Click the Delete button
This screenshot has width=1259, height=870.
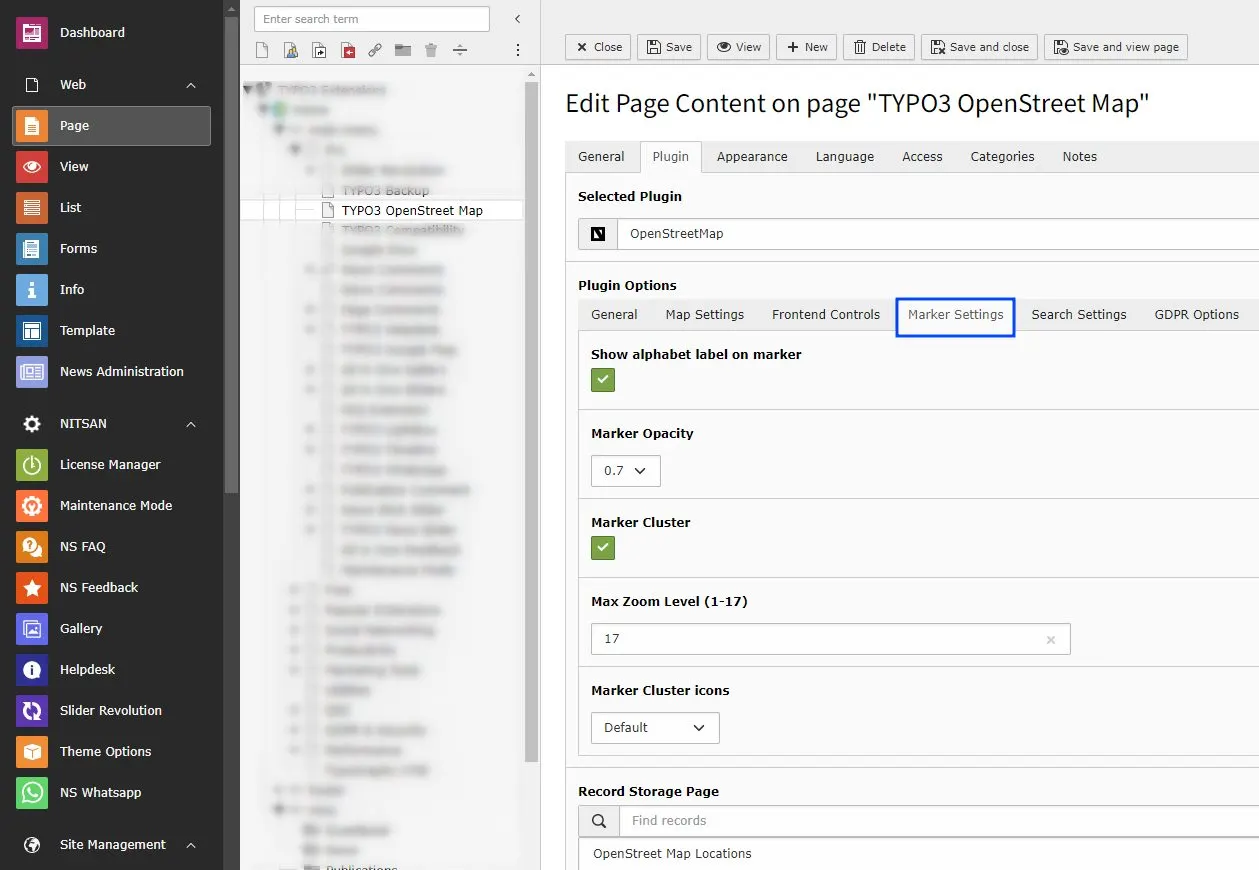(880, 47)
